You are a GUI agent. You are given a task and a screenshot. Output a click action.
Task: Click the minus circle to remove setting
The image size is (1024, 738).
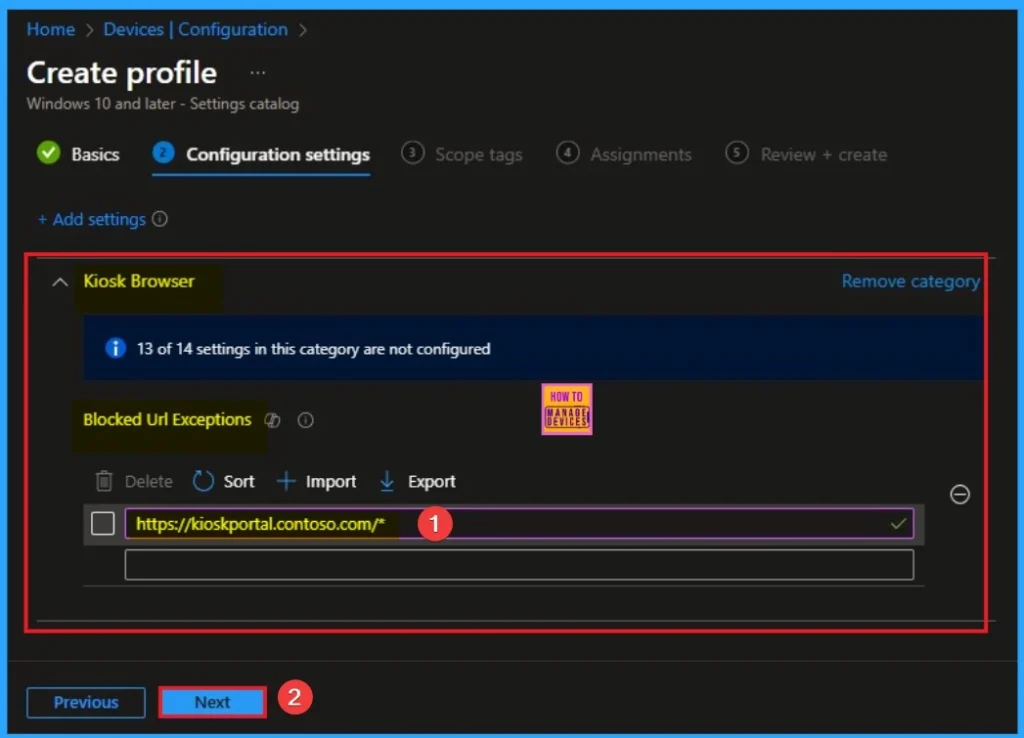point(959,494)
